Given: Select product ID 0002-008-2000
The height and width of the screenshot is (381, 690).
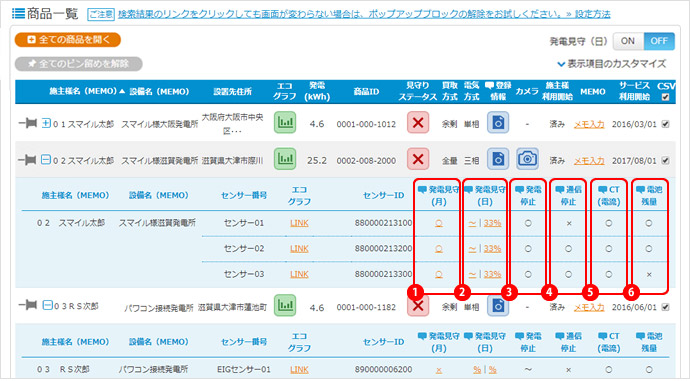Looking at the screenshot, I should coord(366,161).
